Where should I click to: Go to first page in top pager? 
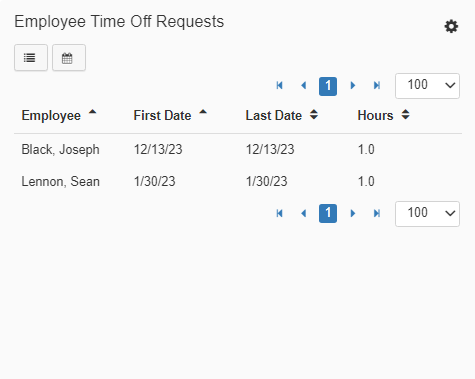point(280,86)
